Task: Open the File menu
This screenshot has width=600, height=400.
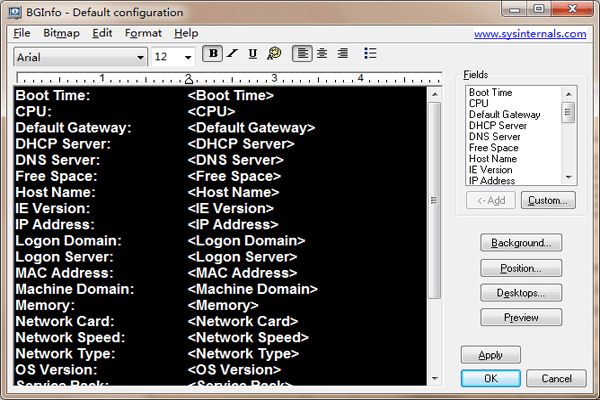Action: (x=22, y=33)
